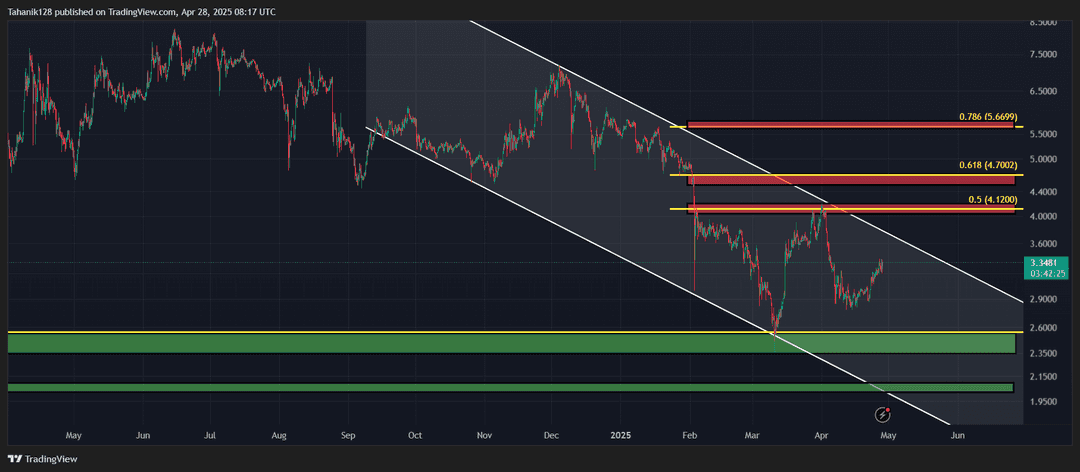Screen dimensions: 1080x472
Task: Click the lightning bolt event icon near May
Action: click(x=882, y=415)
